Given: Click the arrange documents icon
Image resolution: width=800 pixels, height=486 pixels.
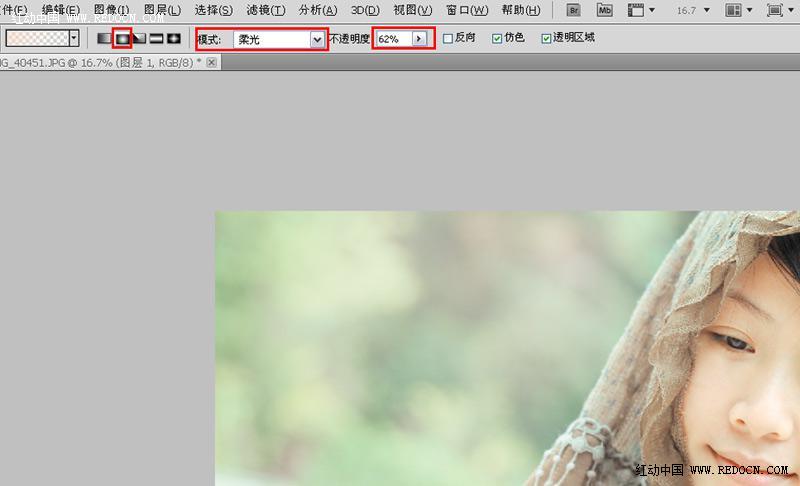Looking at the screenshot, I should pos(734,10).
